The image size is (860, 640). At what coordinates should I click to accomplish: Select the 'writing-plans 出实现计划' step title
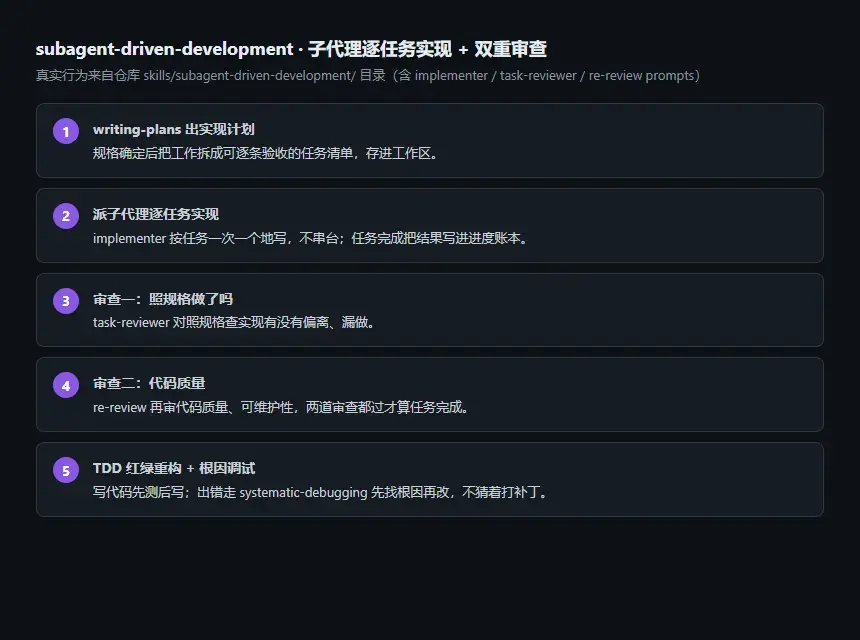tap(173, 129)
